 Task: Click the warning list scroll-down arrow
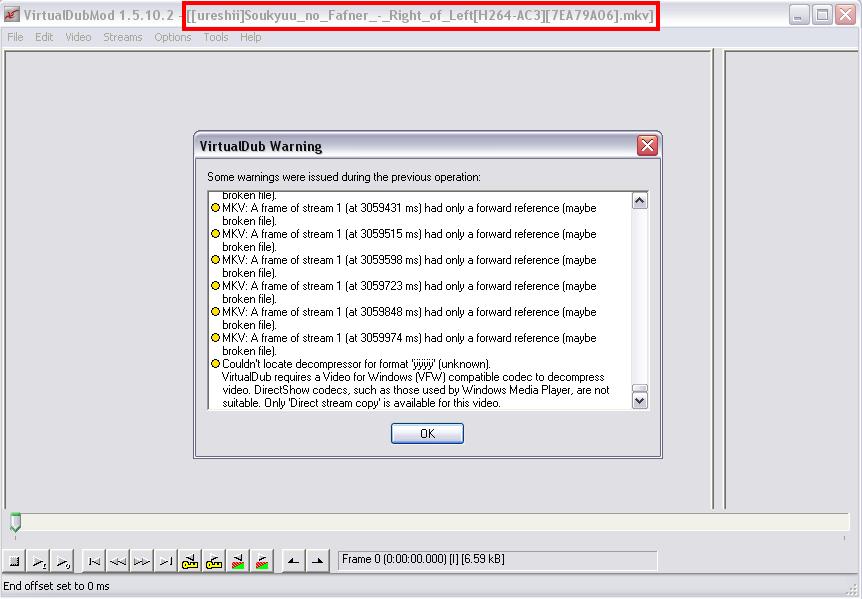639,401
